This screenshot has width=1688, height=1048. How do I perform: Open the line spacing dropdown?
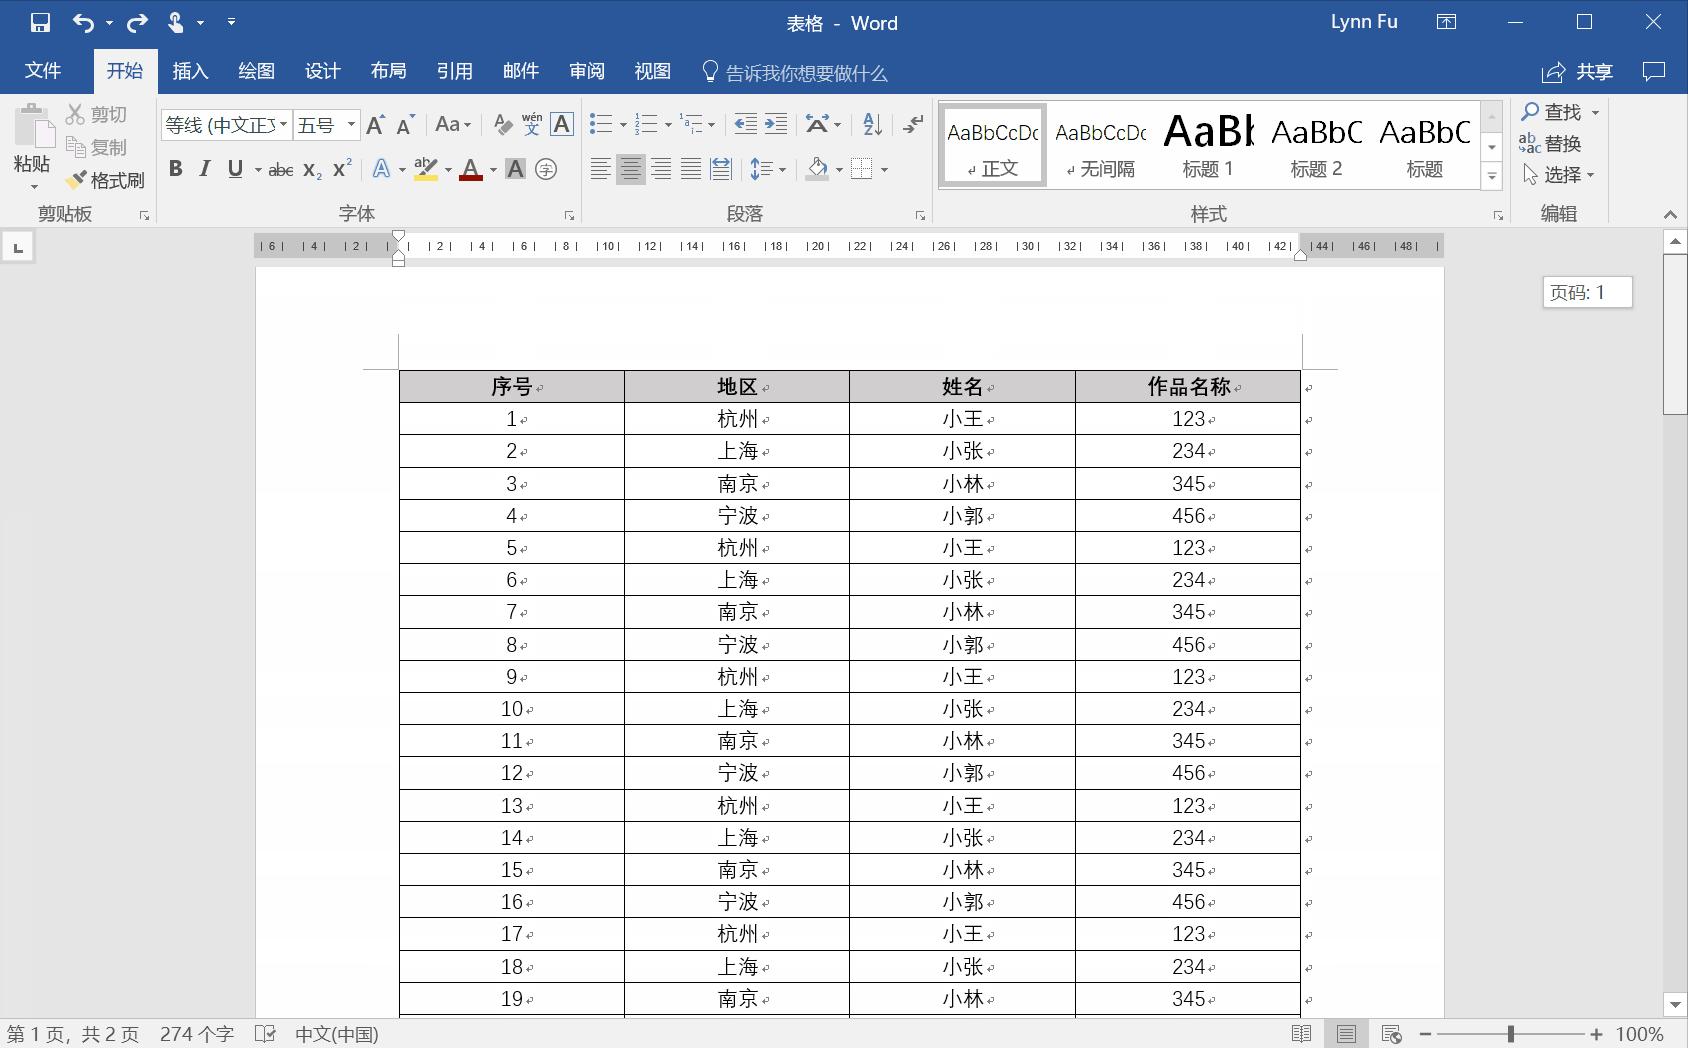(767, 169)
